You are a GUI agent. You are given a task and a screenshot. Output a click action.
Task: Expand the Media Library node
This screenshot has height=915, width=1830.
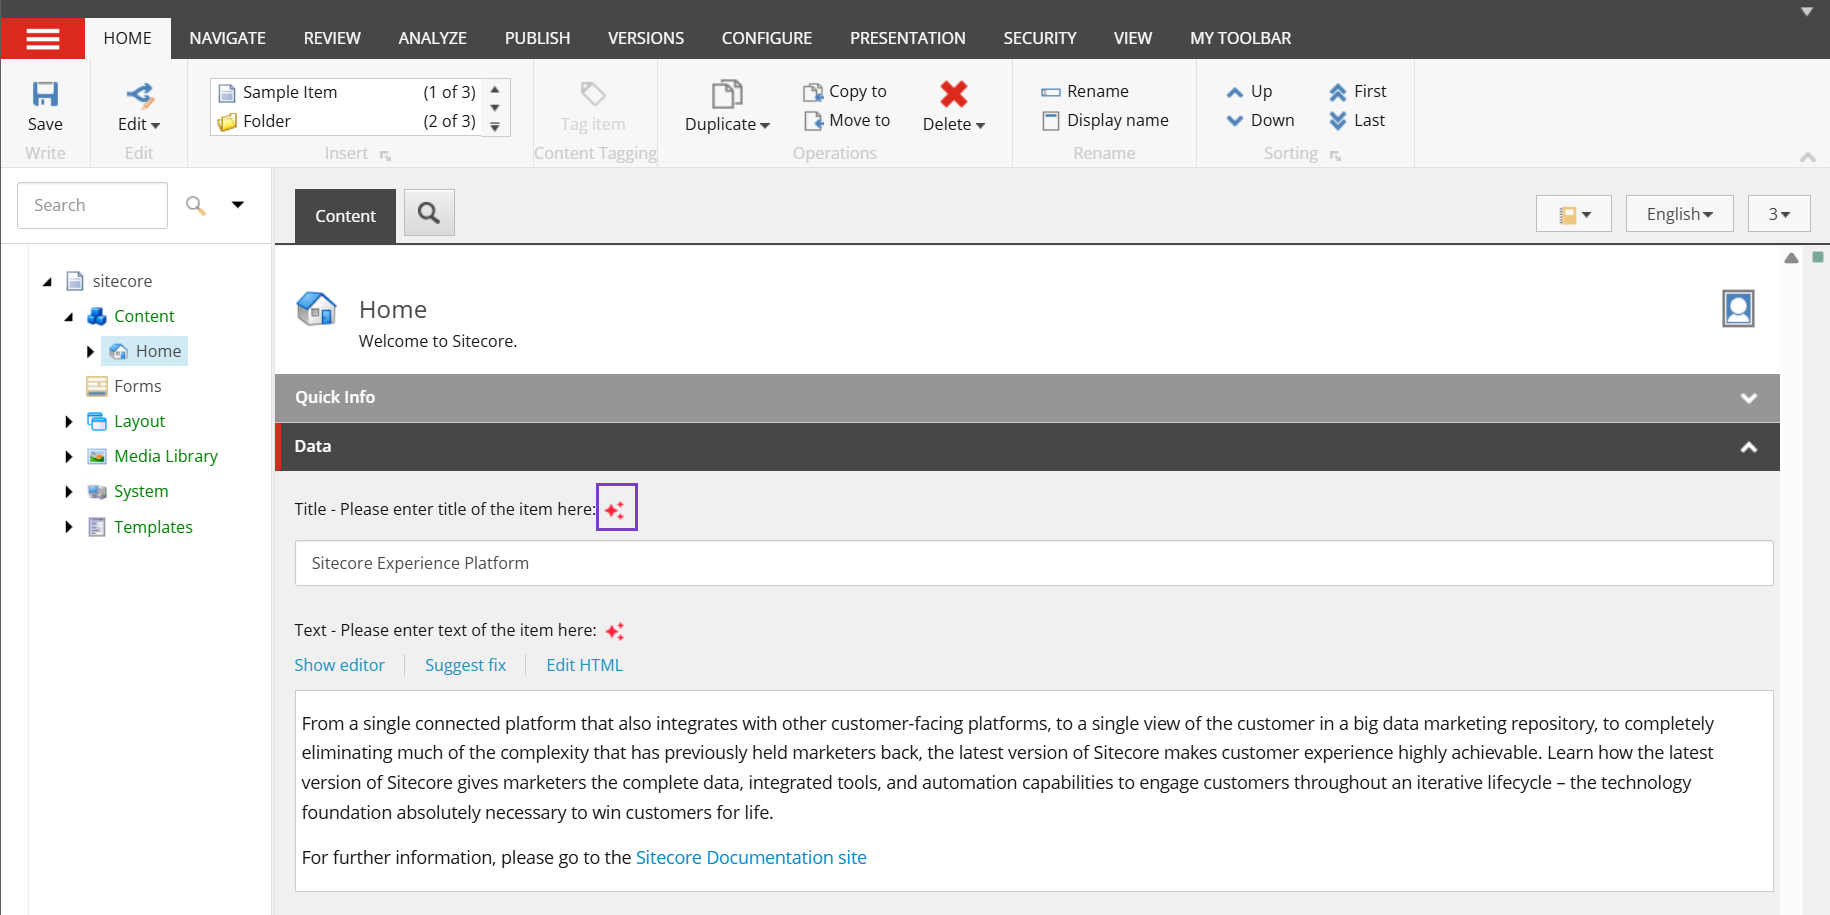pyautogui.click(x=68, y=457)
